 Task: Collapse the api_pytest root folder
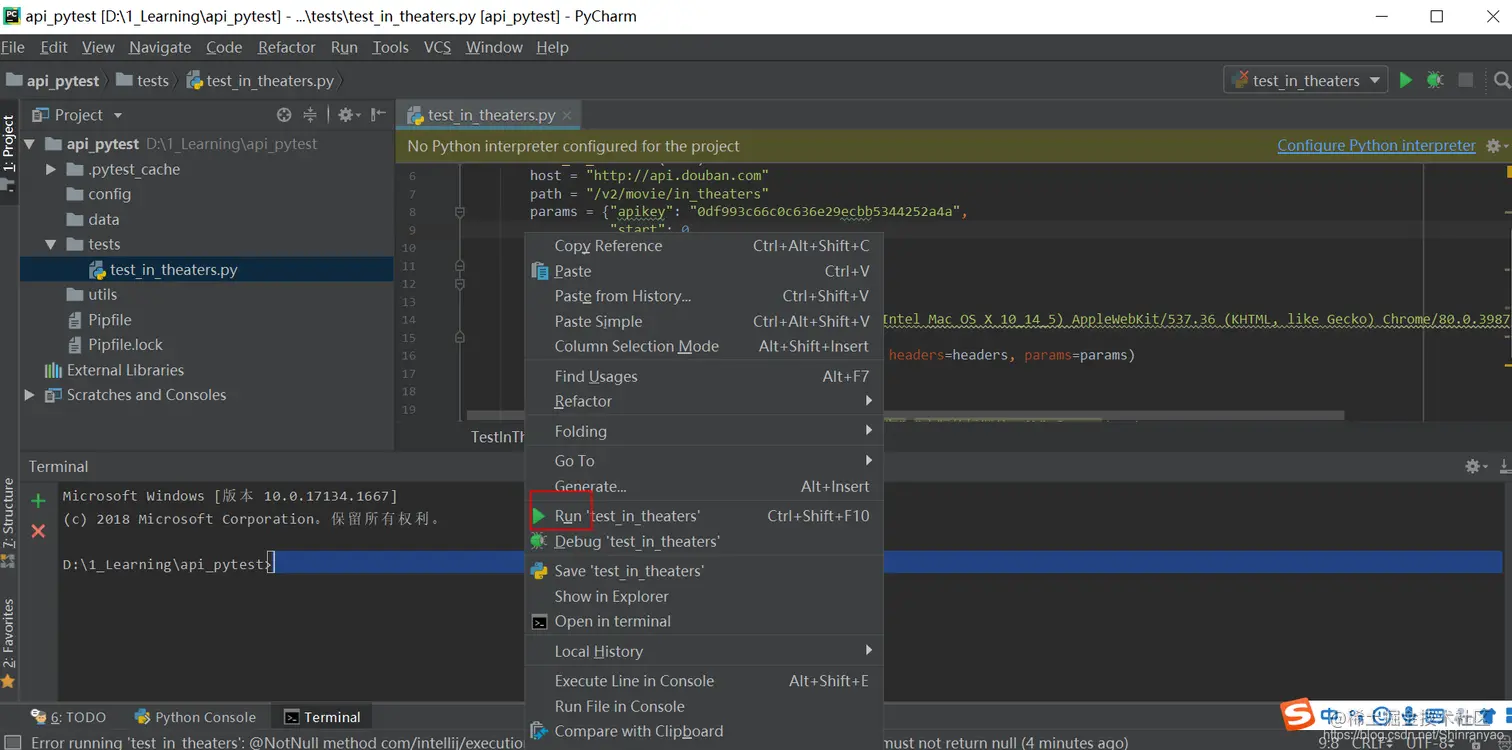pos(29,144)
